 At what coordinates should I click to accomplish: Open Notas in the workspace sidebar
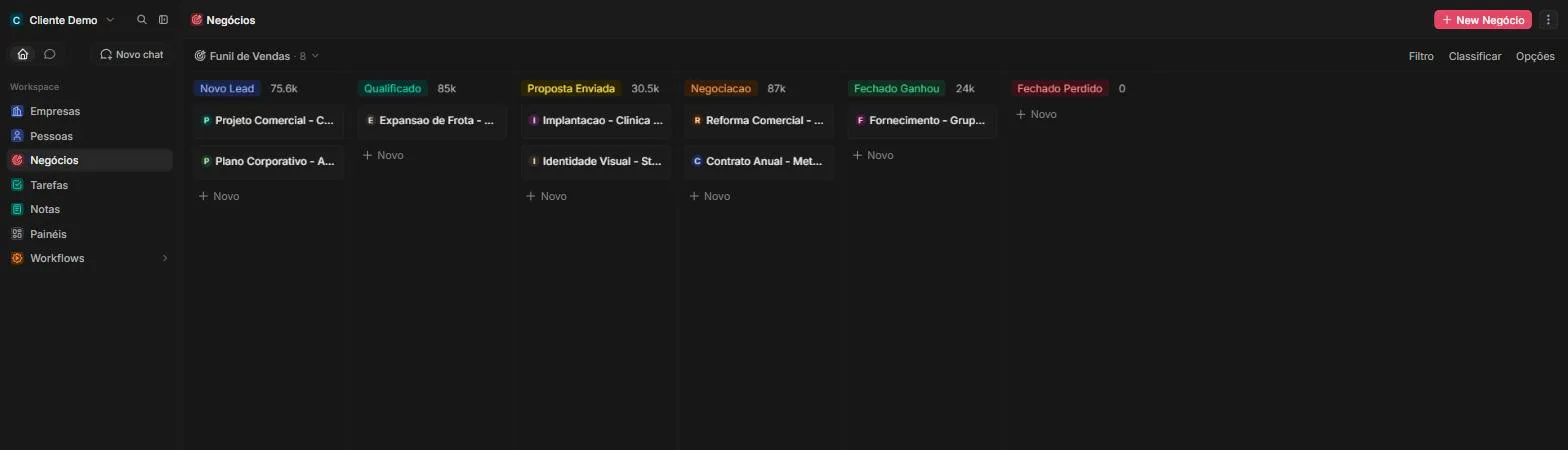[89, 209]
